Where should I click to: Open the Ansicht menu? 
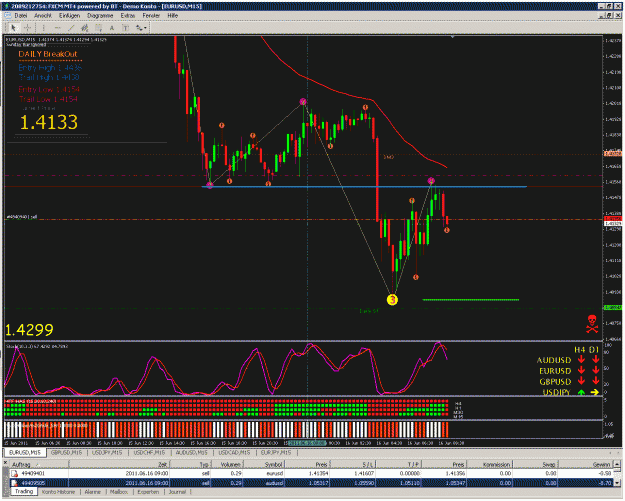point(43,16)
